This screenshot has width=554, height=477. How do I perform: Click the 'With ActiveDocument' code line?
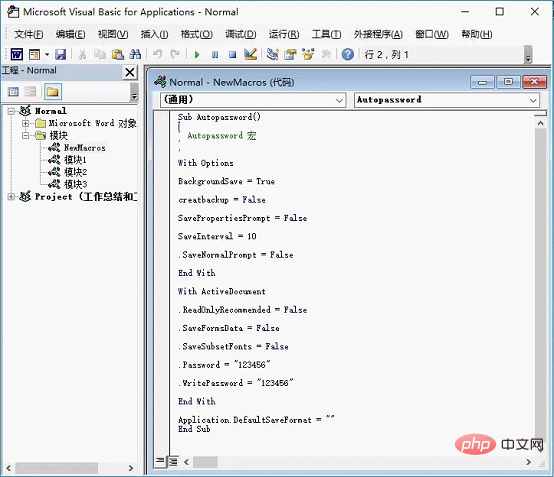click(x=222, y=292)
